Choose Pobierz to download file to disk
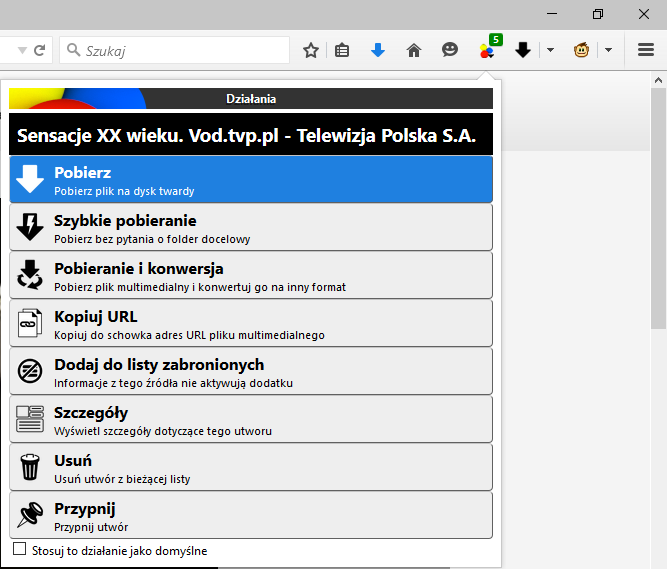Viewport: 667px width, 569px height. pyautogui.click(x=251, y=179)
